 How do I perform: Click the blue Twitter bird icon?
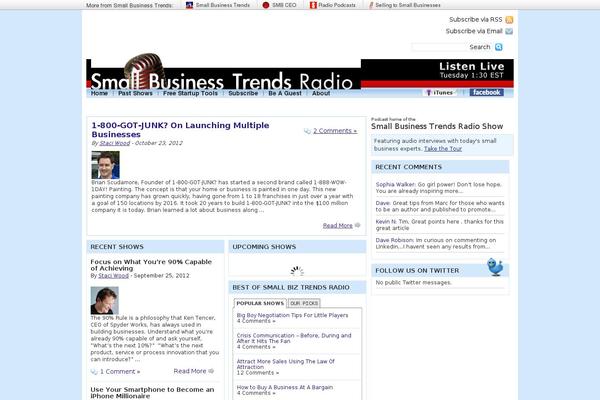[x=495, y=267]
